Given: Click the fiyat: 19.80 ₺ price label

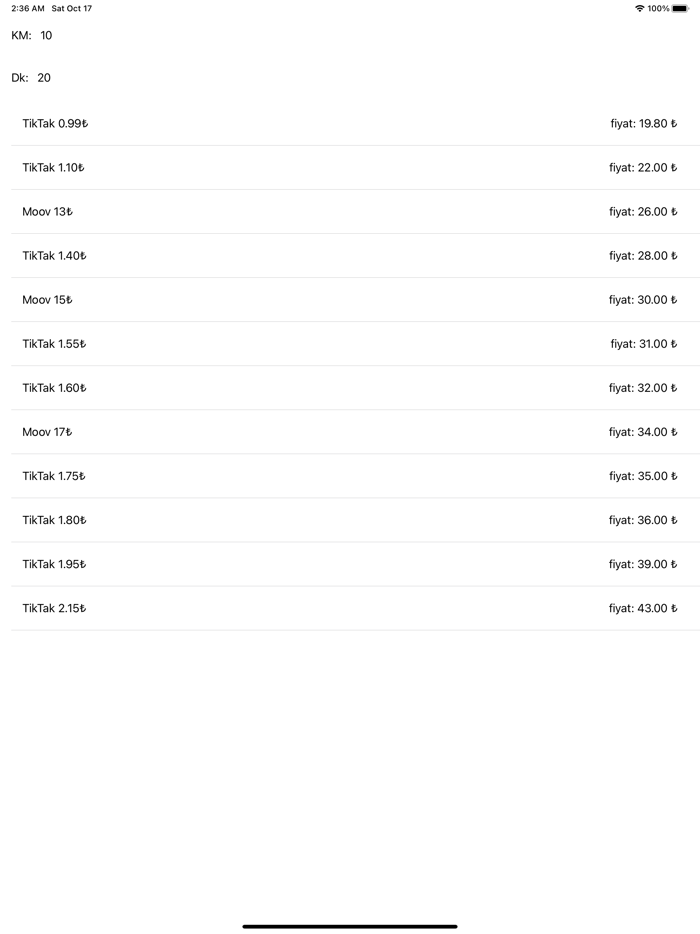Looking at the screenshot, I should tap(643, 124).
